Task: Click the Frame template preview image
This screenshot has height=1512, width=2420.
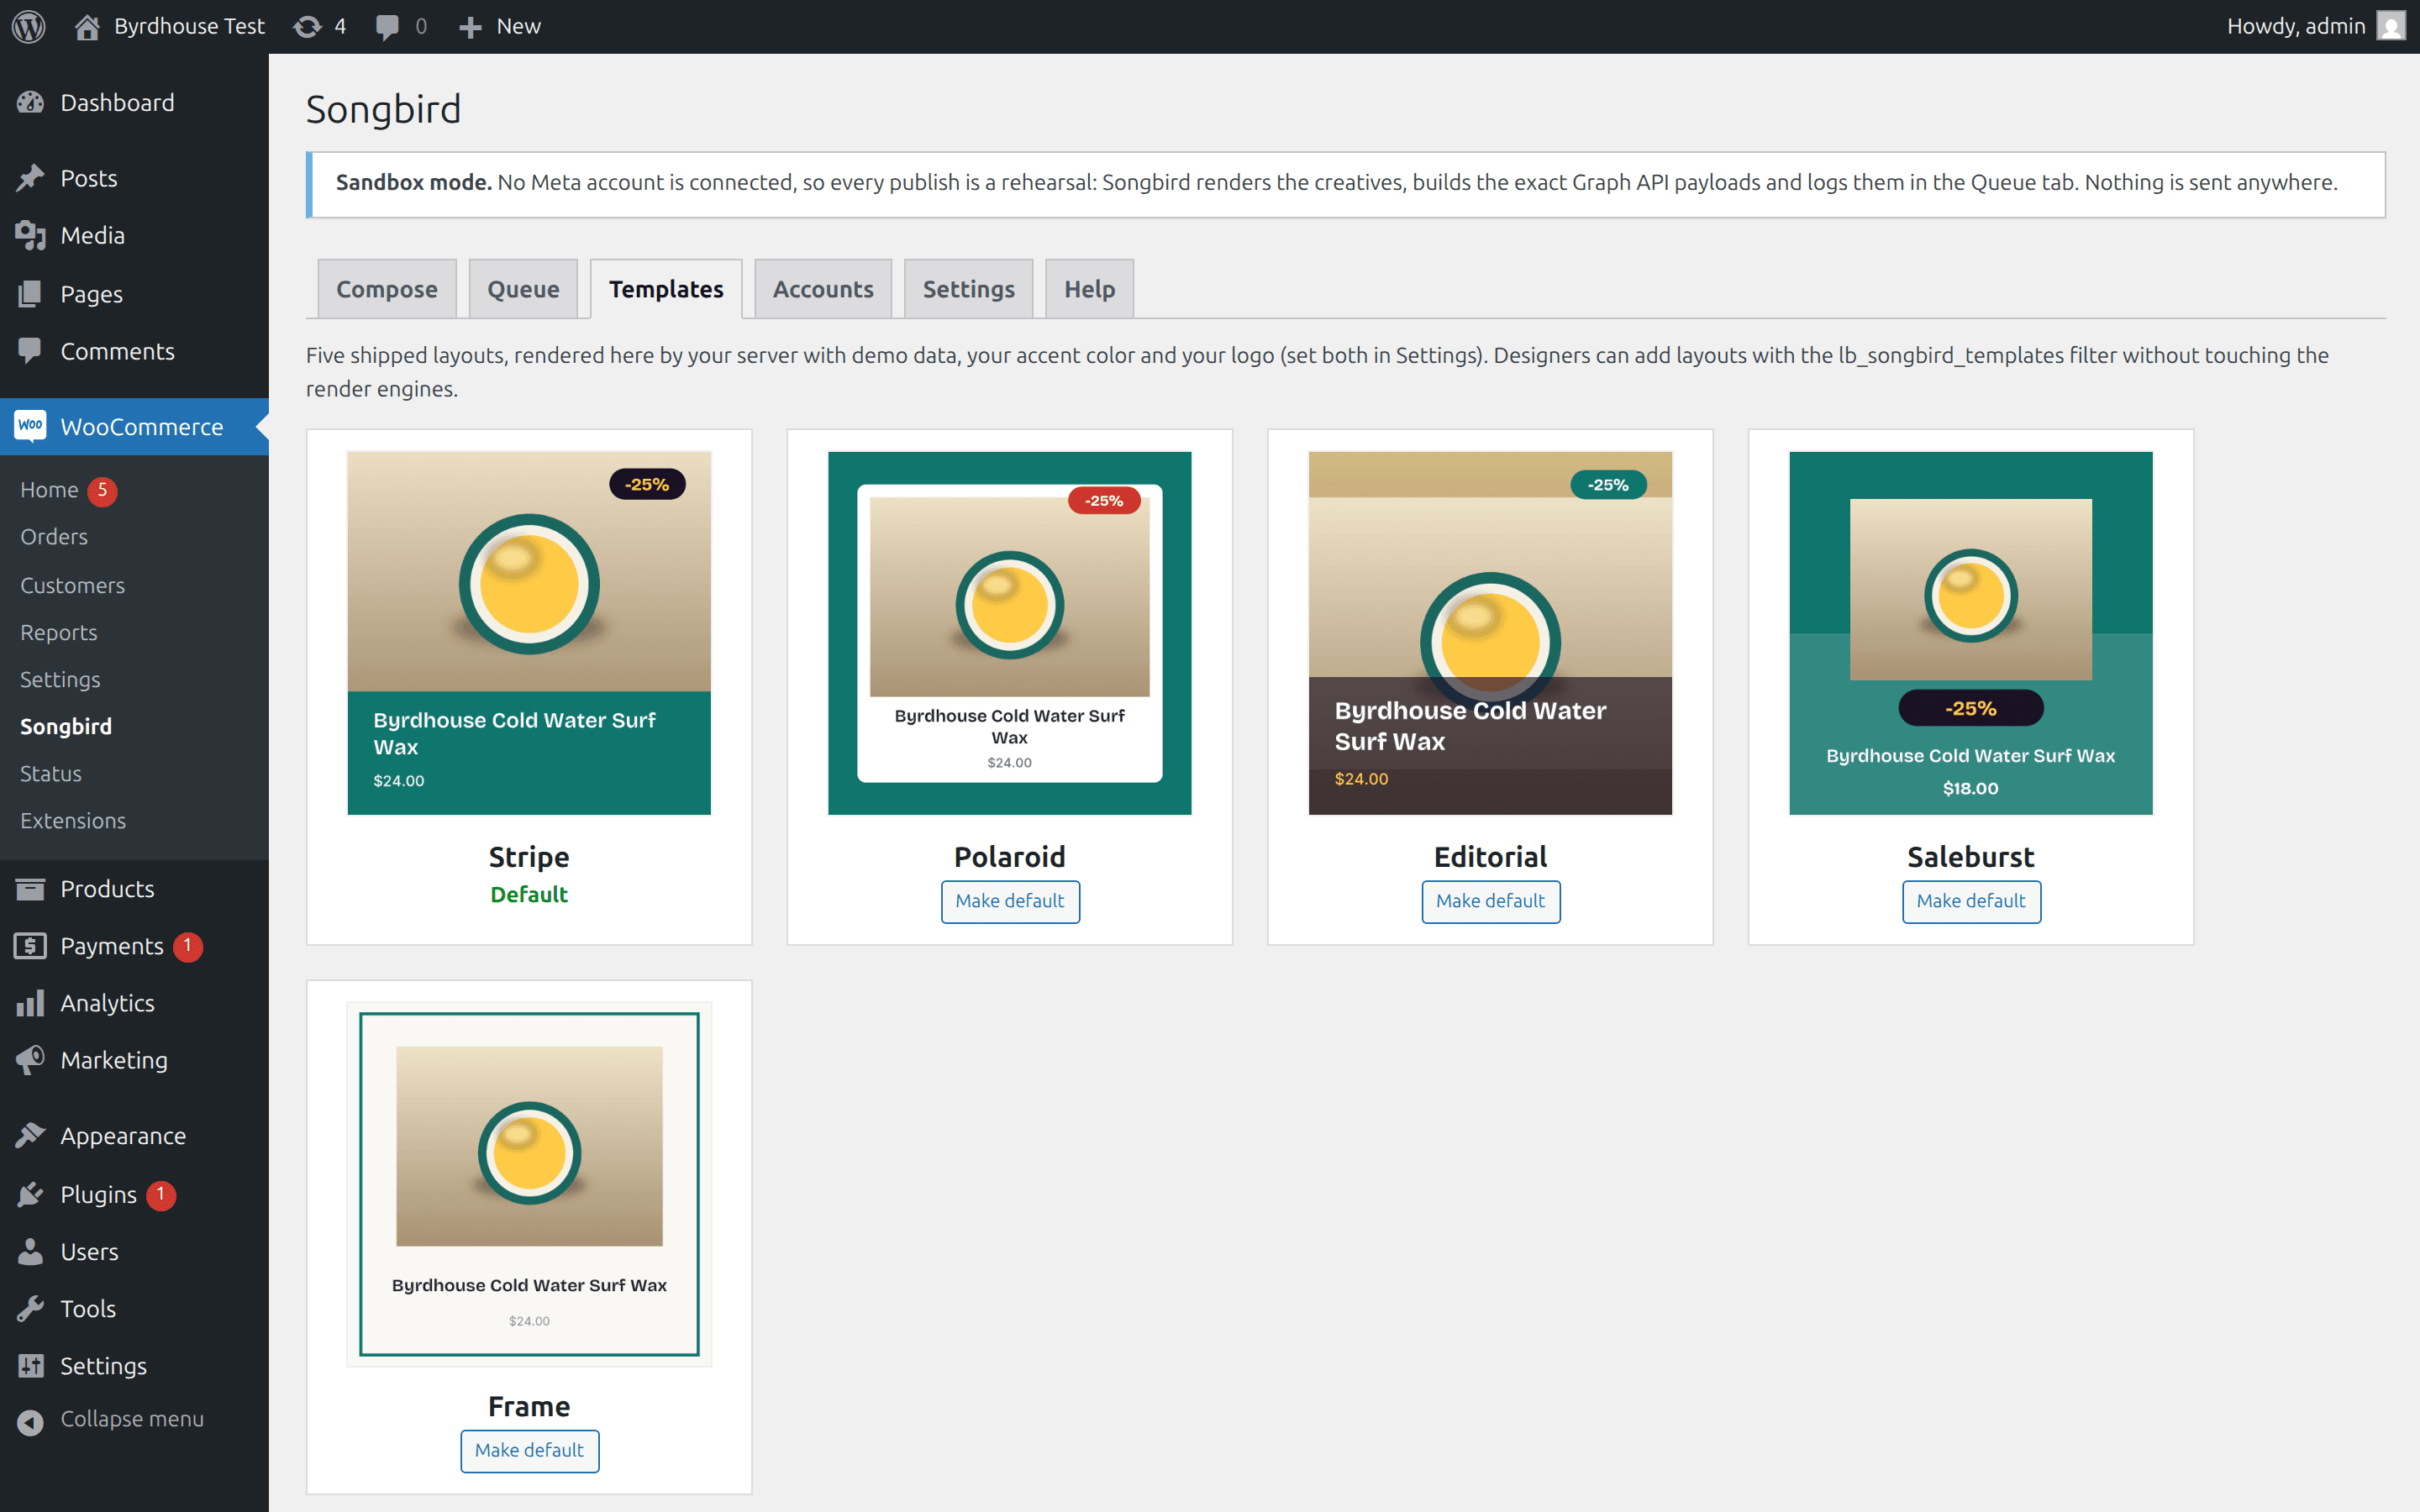Action: (529, 1184)
